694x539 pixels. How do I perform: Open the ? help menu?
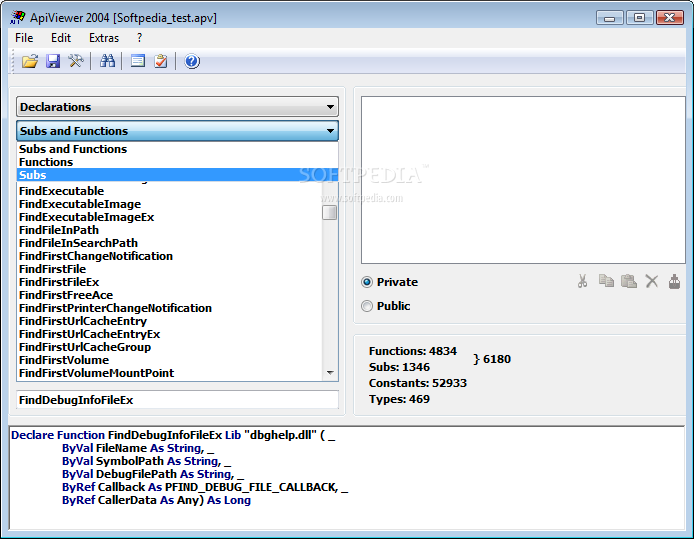[139, 38]
